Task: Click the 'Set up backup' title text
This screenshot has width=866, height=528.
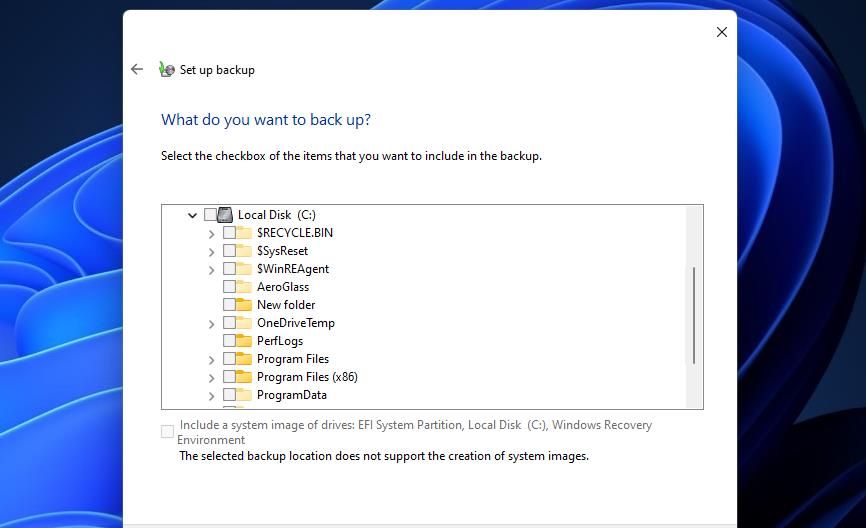Action: (x=217, y=70)
